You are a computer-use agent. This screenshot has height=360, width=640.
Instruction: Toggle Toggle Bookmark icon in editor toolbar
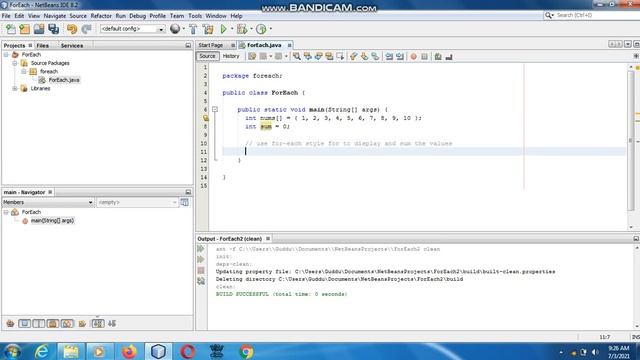click(375, 56)
